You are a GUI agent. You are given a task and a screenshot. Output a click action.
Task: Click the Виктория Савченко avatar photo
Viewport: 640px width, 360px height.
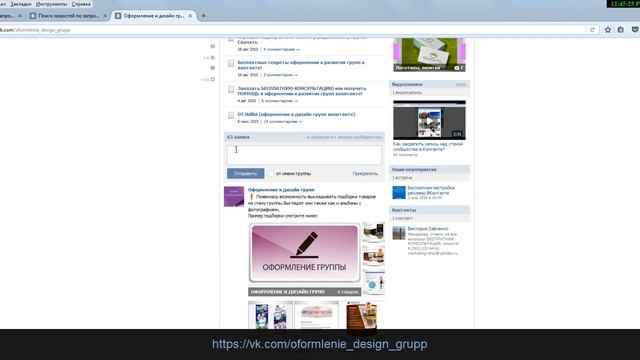399,233
